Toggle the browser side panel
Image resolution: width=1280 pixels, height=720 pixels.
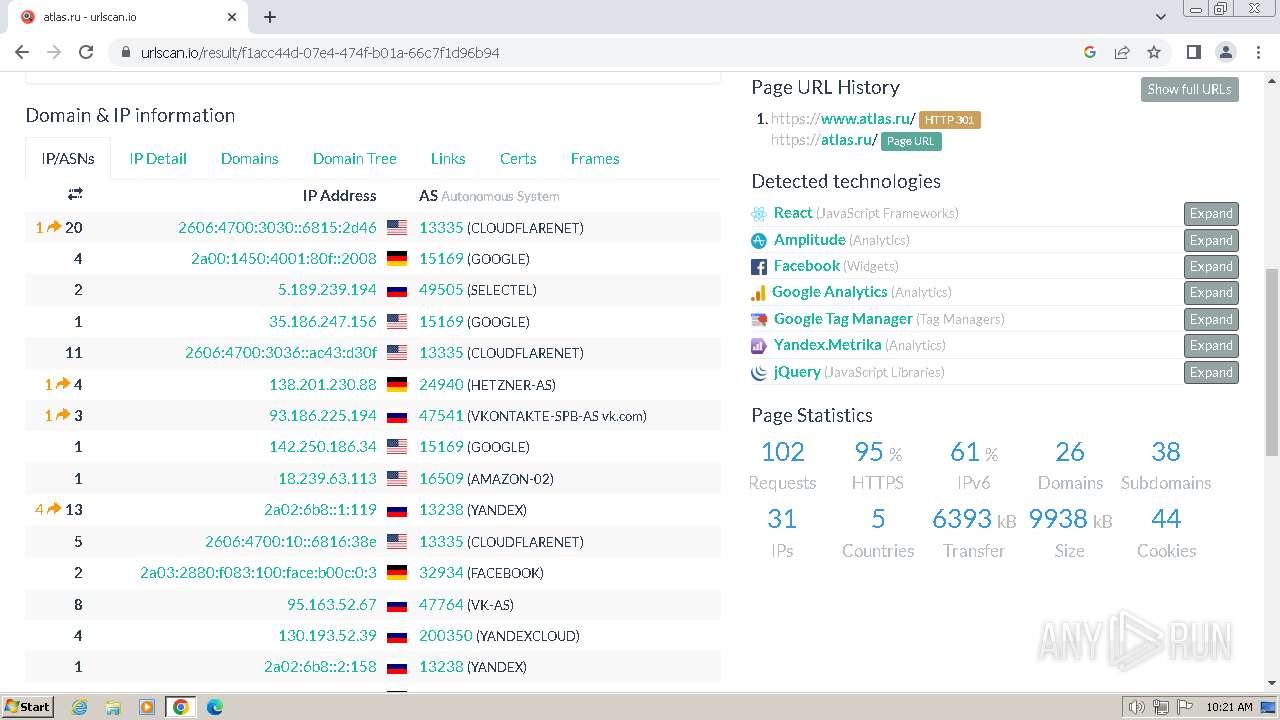point(1193,52)
